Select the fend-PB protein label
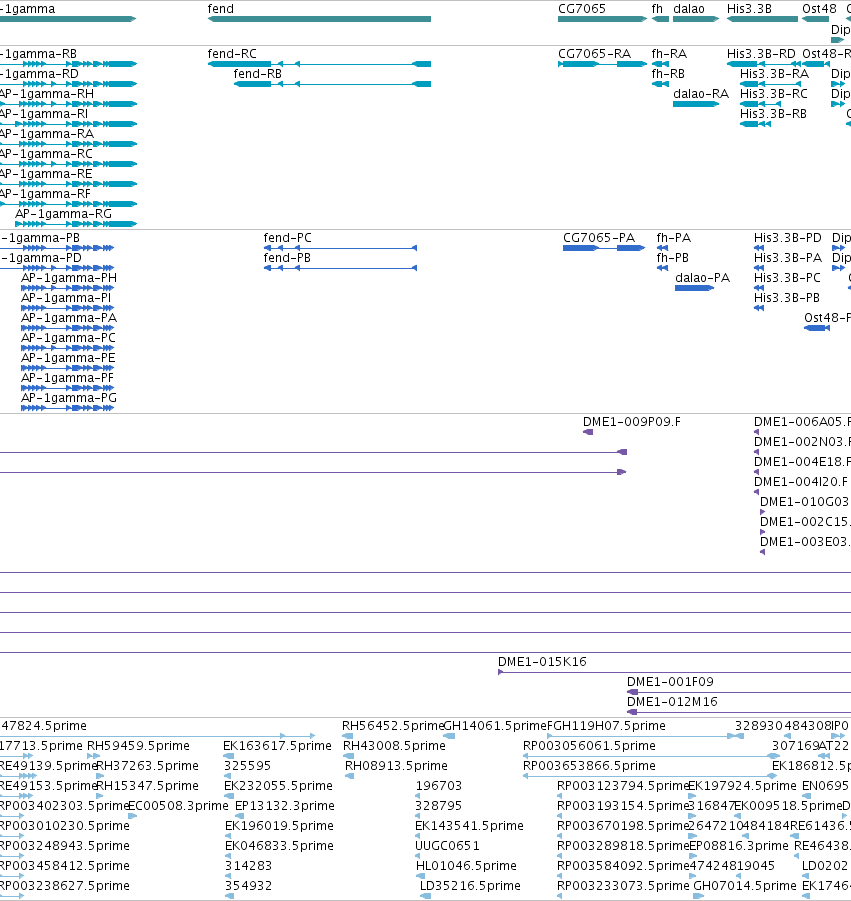The width and height of the screenshot is (851, 901). coord(287,258)
